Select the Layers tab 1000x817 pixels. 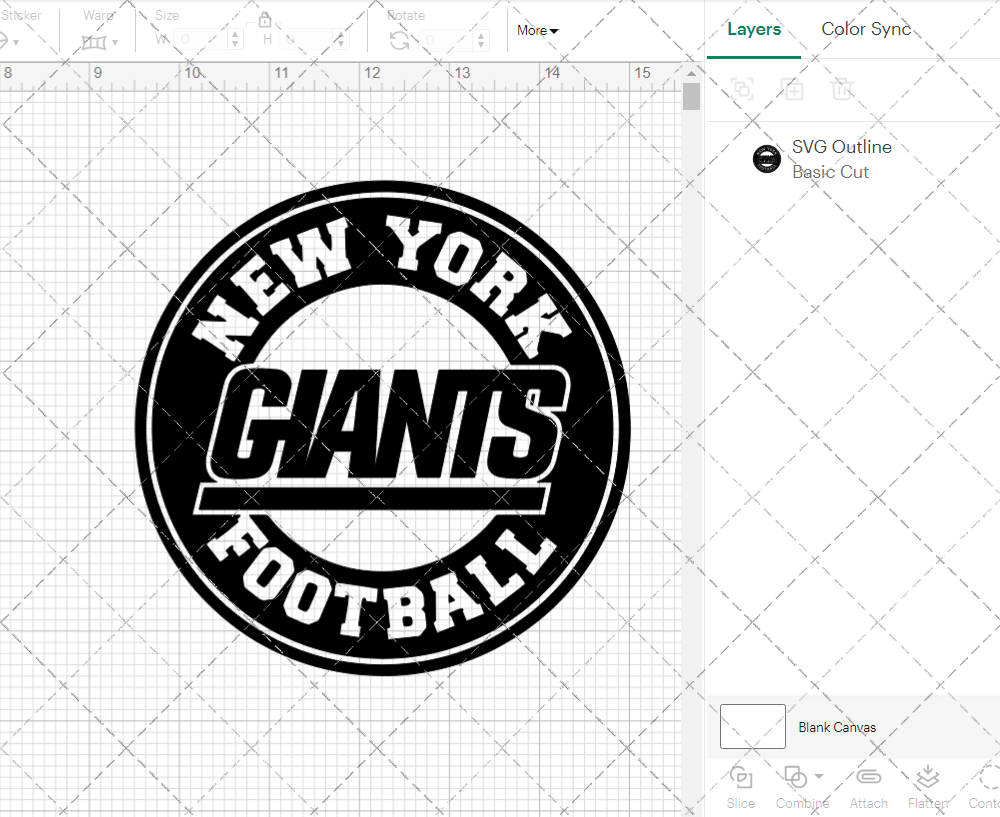[754, 29]
